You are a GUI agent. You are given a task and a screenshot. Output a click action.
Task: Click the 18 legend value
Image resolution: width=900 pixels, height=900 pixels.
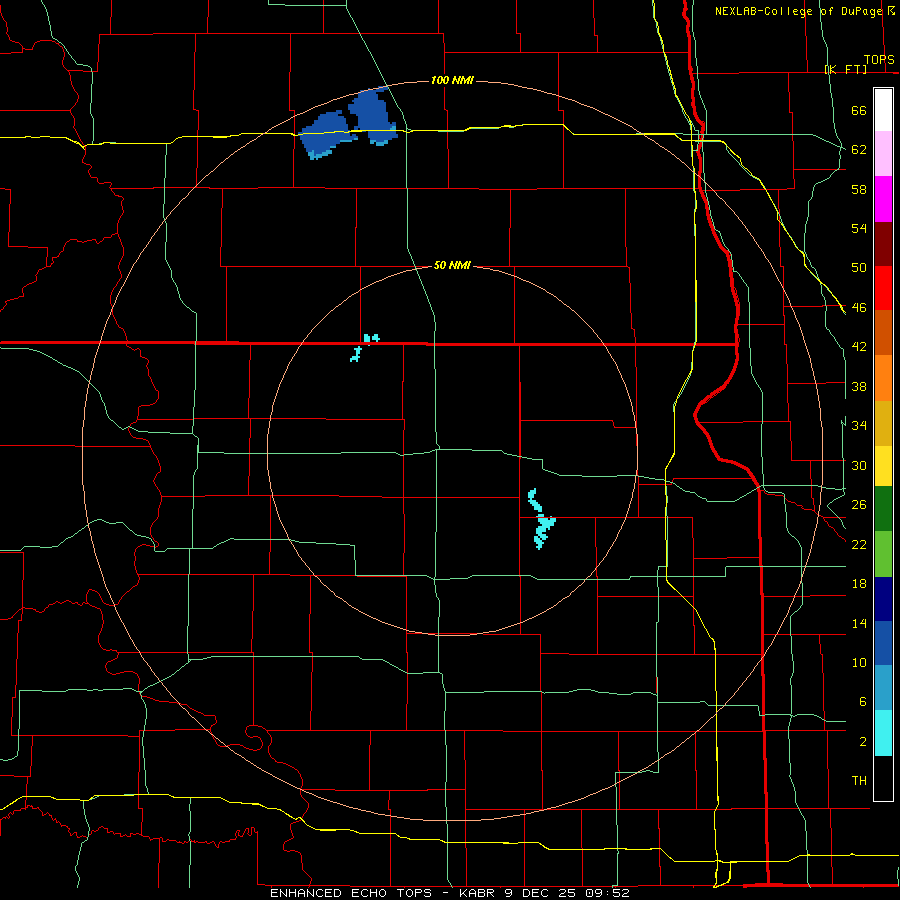[859, 584]
